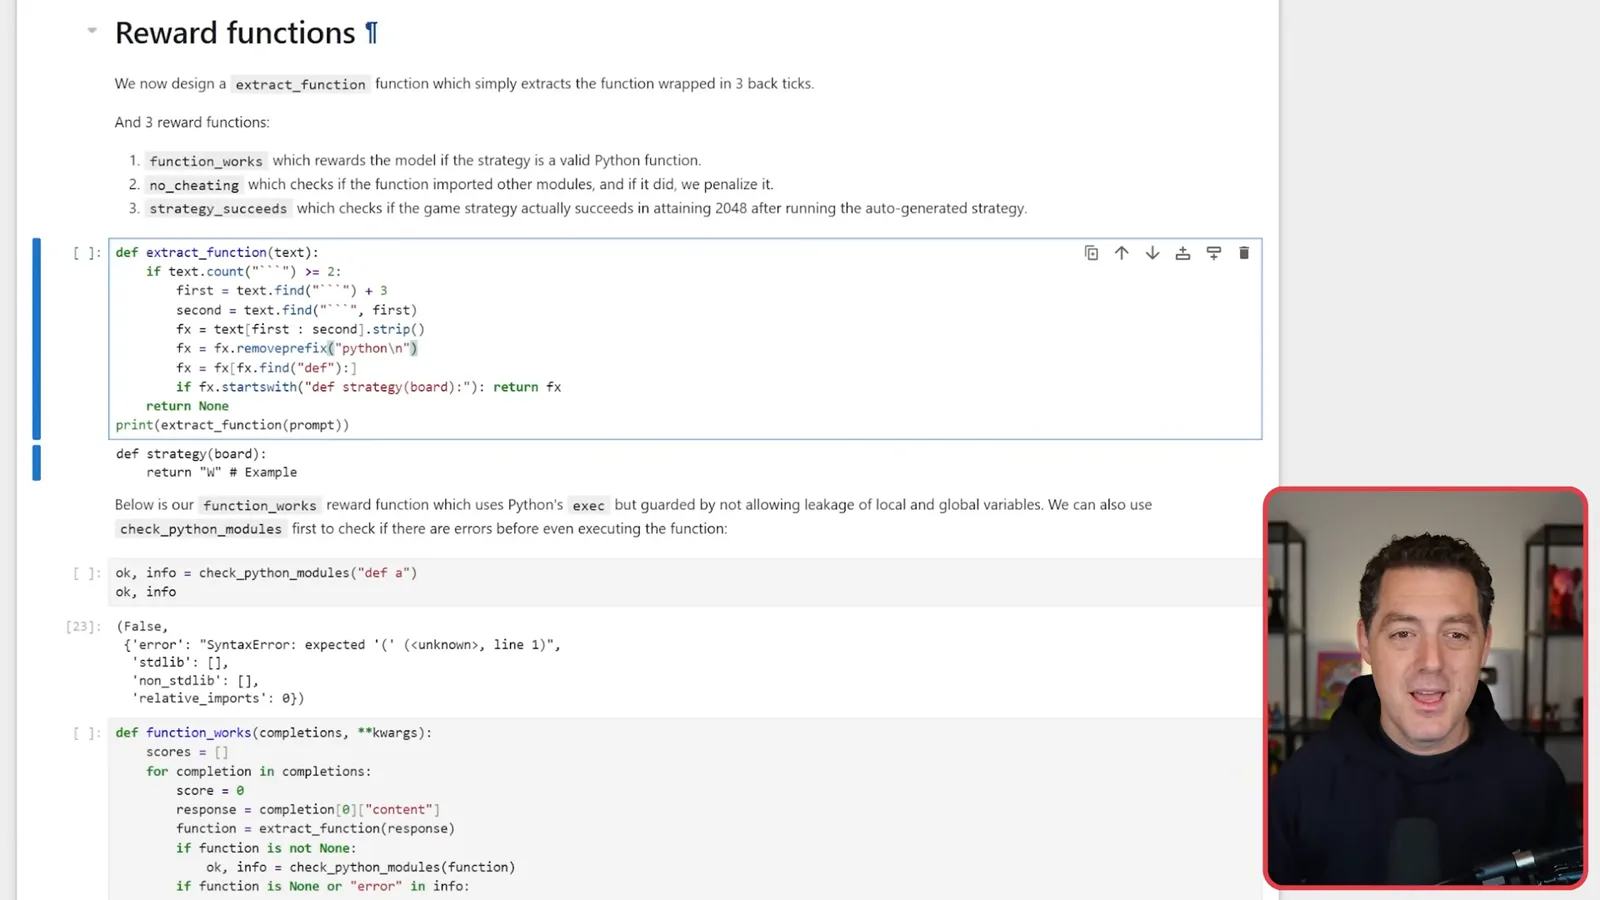The image size is (1600, 900).
Task: Click 'function = extract_function(response)' code line
Action: pyautogui.click(x=315, y=829)
